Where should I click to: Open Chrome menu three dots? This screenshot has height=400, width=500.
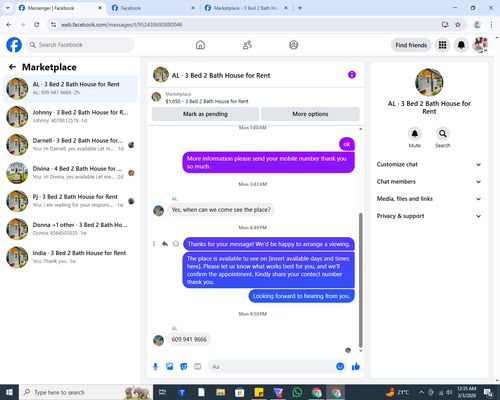pyautogui.click(x=491, y=25)
